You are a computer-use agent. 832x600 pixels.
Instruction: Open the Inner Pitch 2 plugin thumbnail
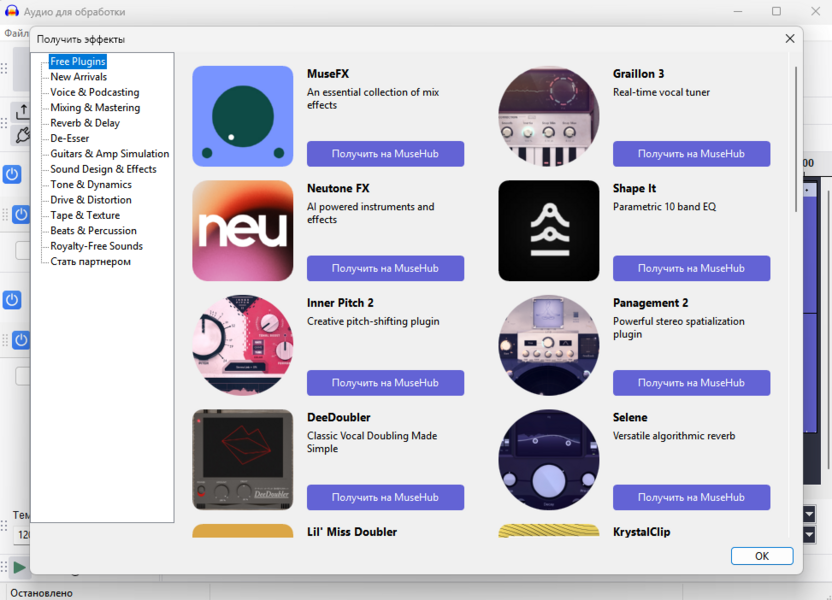pos(242,345)
